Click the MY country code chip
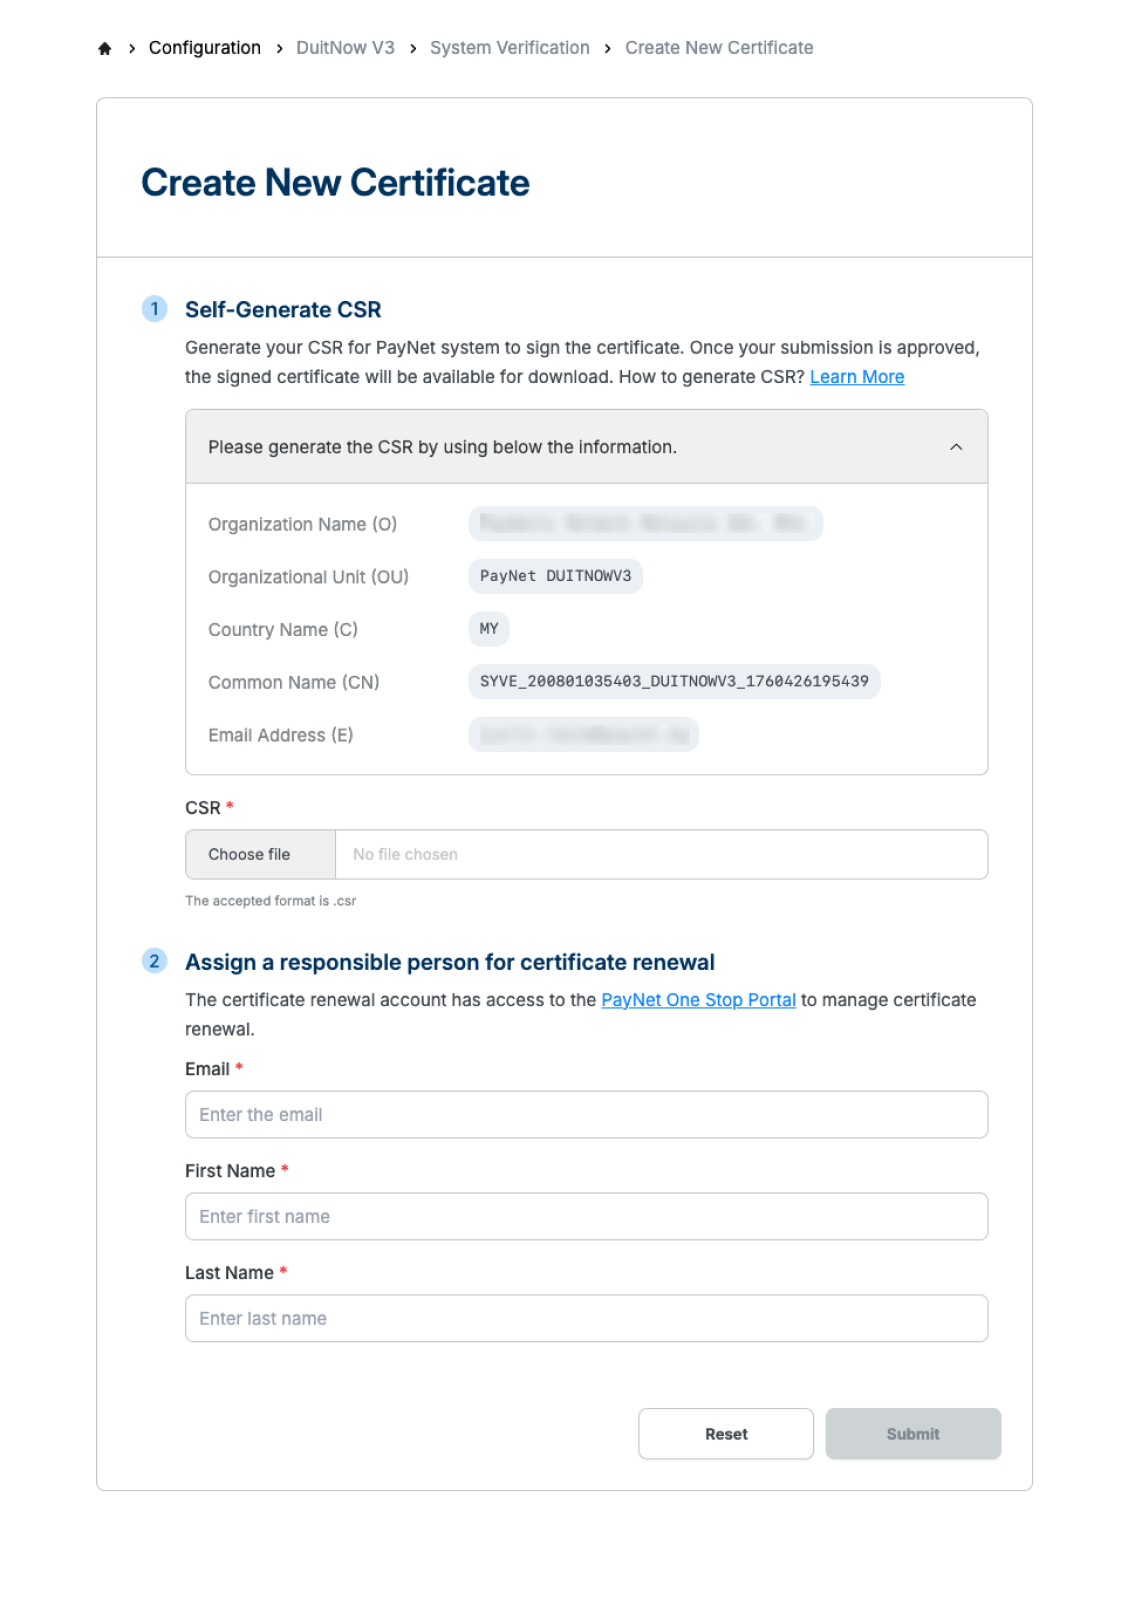The height and width of the screenshot is (1597, 1128). coord(488,629)
